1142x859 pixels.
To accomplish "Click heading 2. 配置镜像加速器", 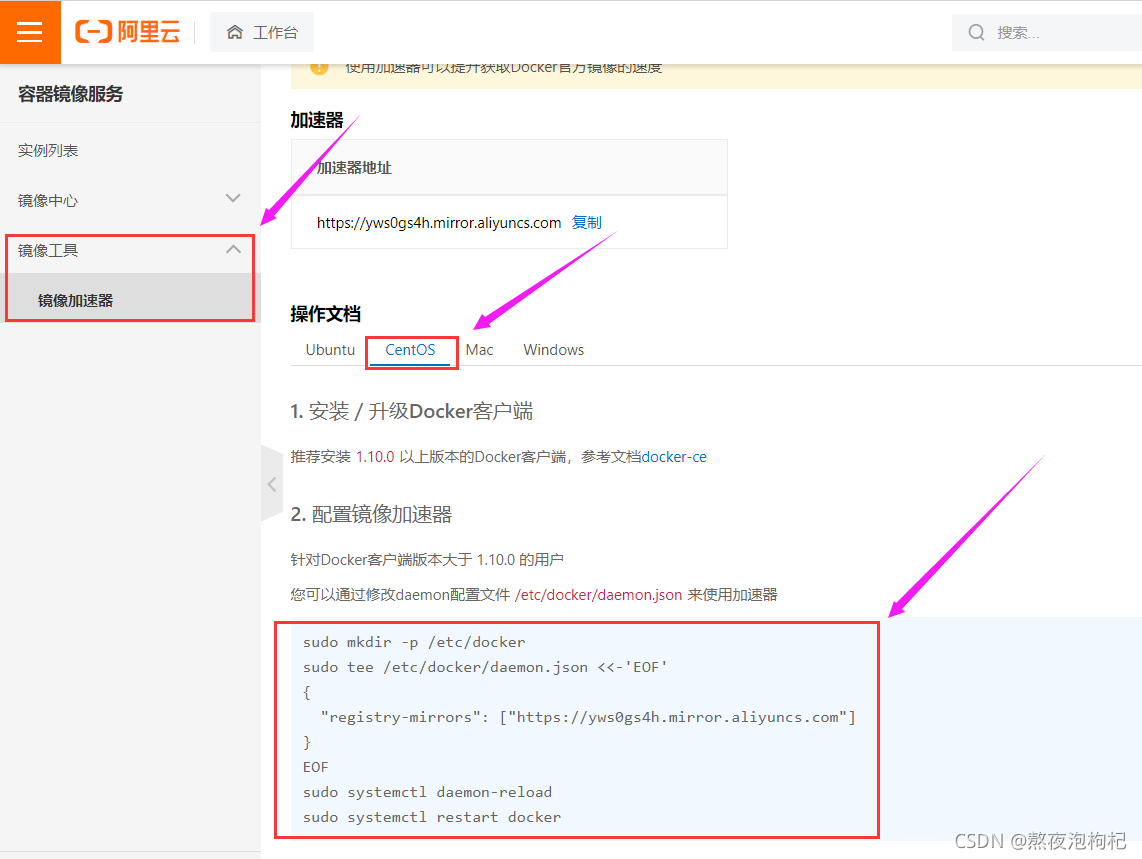I will pyautogui.click(x=371, y=514).
